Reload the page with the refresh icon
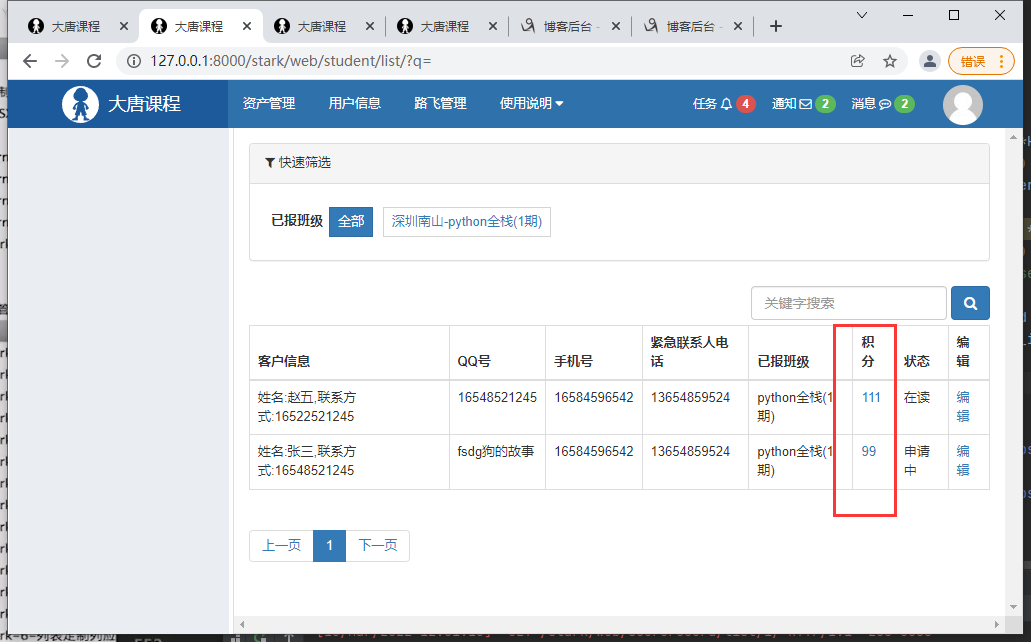Screen dimensions: 1031x642 click(x=94, y=61)
